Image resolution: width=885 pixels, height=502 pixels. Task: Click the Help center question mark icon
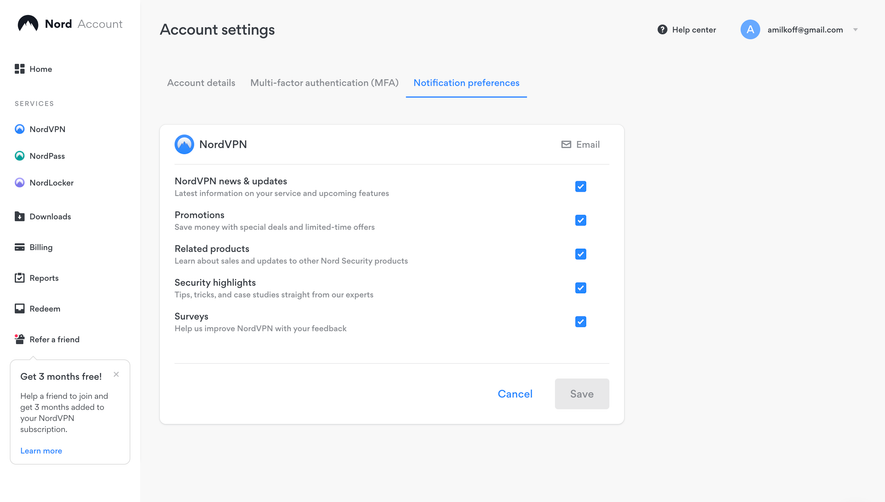(662, 29)
